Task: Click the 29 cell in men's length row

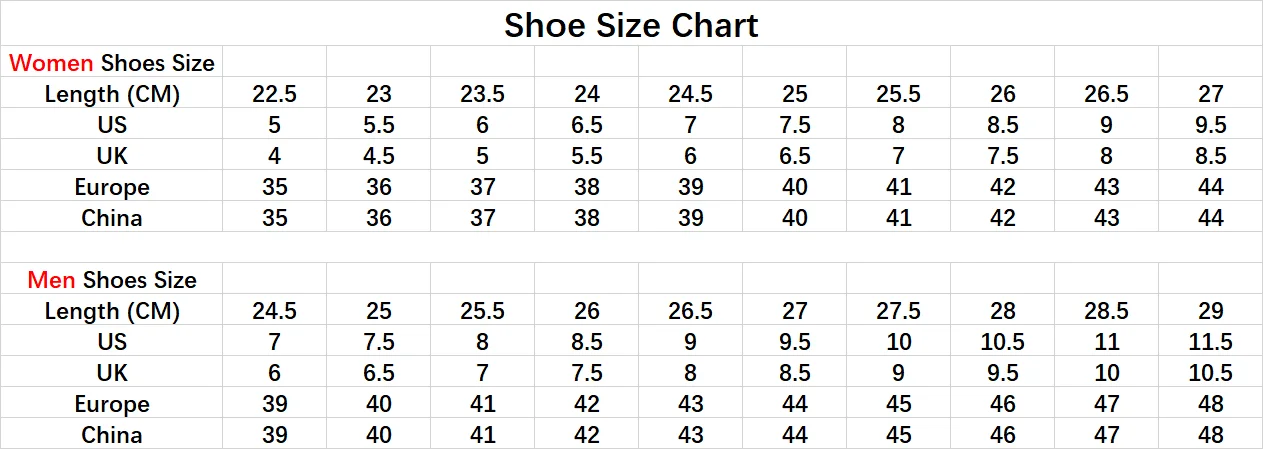Action: point(1210,311)
